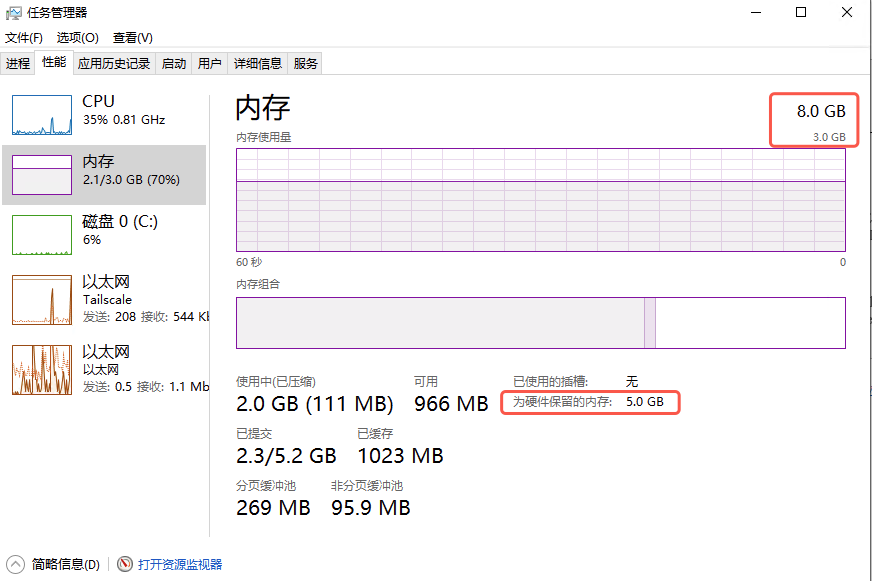
Task: Switch to the 启动 tab
Action: [x=174, y=64]
